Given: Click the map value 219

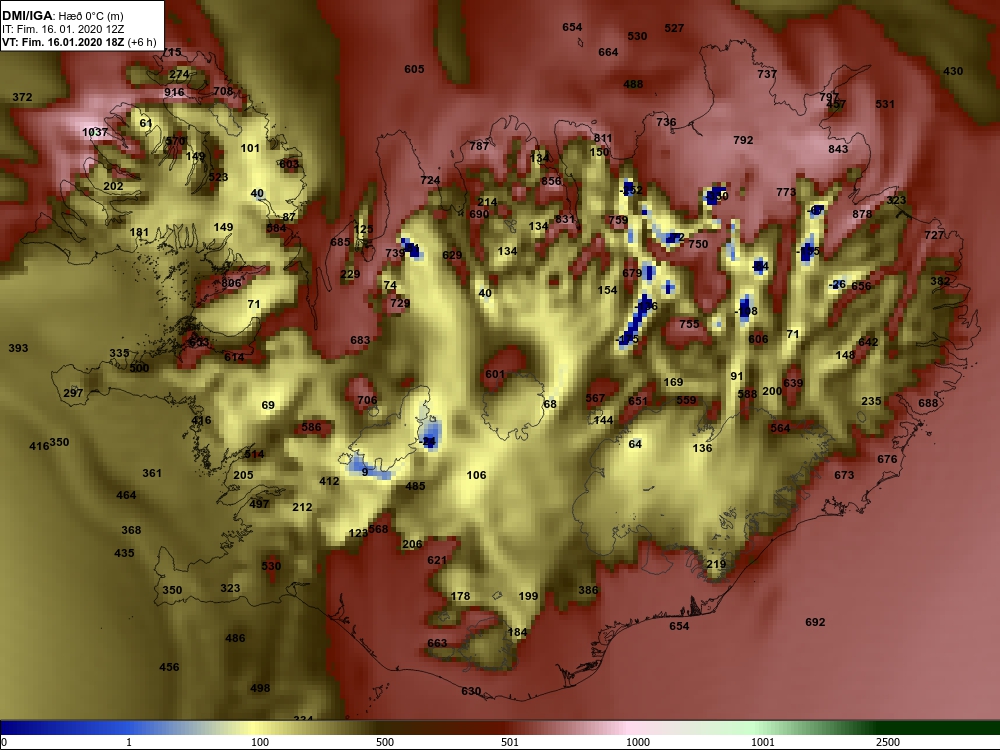Looking at the screenshot, I should click(716, 564).
